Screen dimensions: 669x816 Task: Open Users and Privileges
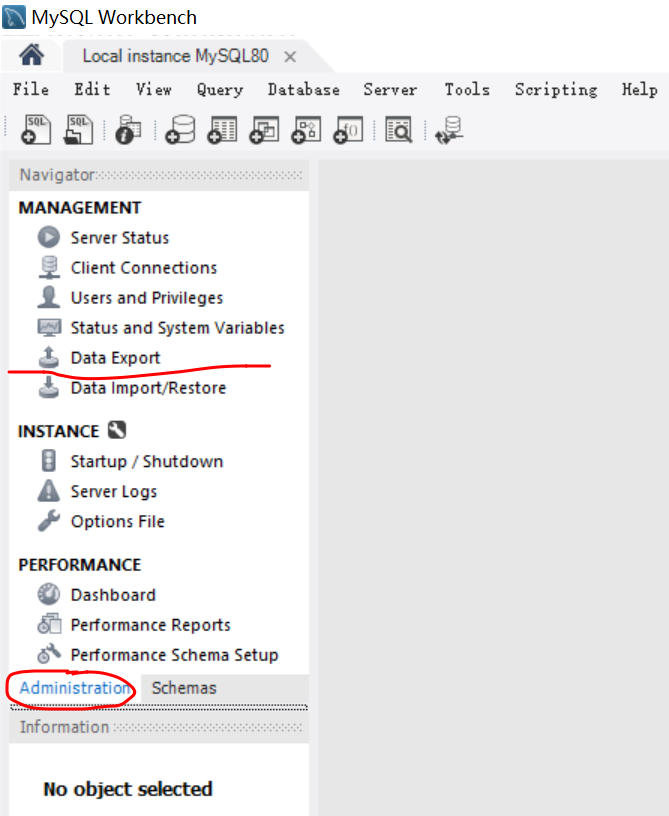[147, 298]
